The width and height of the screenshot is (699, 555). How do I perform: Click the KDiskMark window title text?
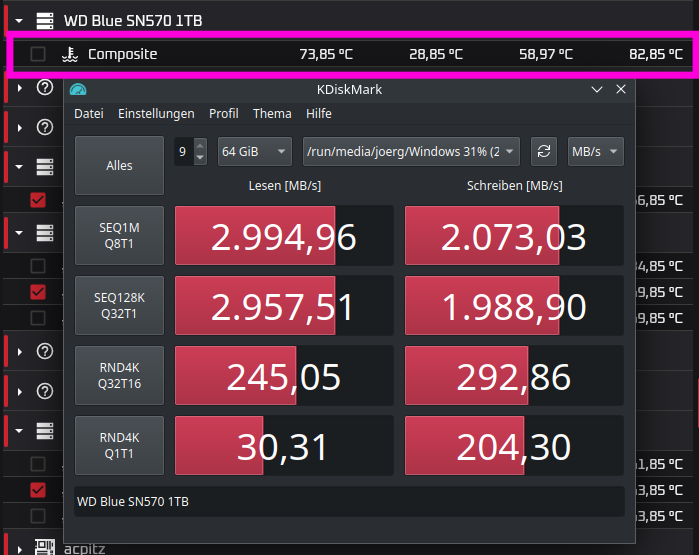pyautogui.click(x=349, y=90)
